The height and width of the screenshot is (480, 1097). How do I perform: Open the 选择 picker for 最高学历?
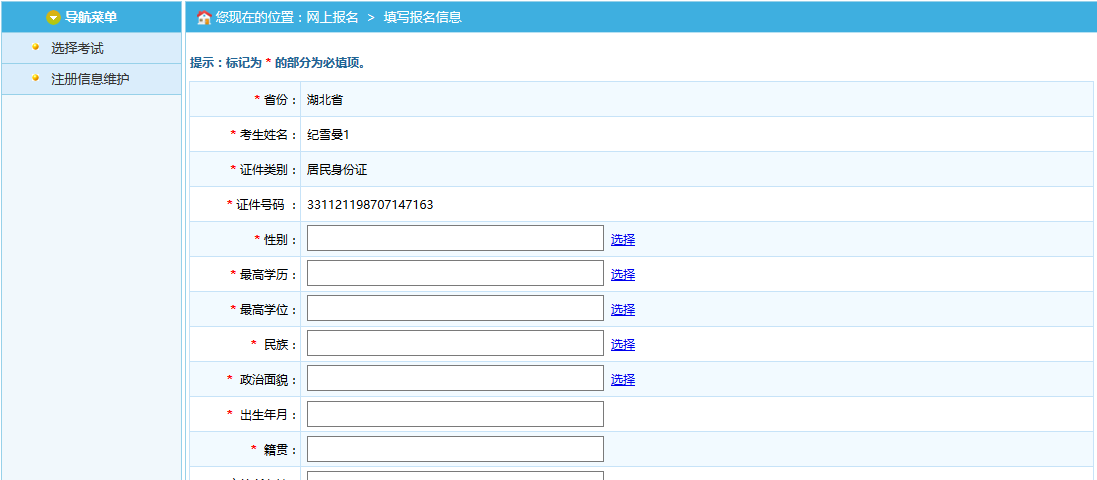pos(623,274)
